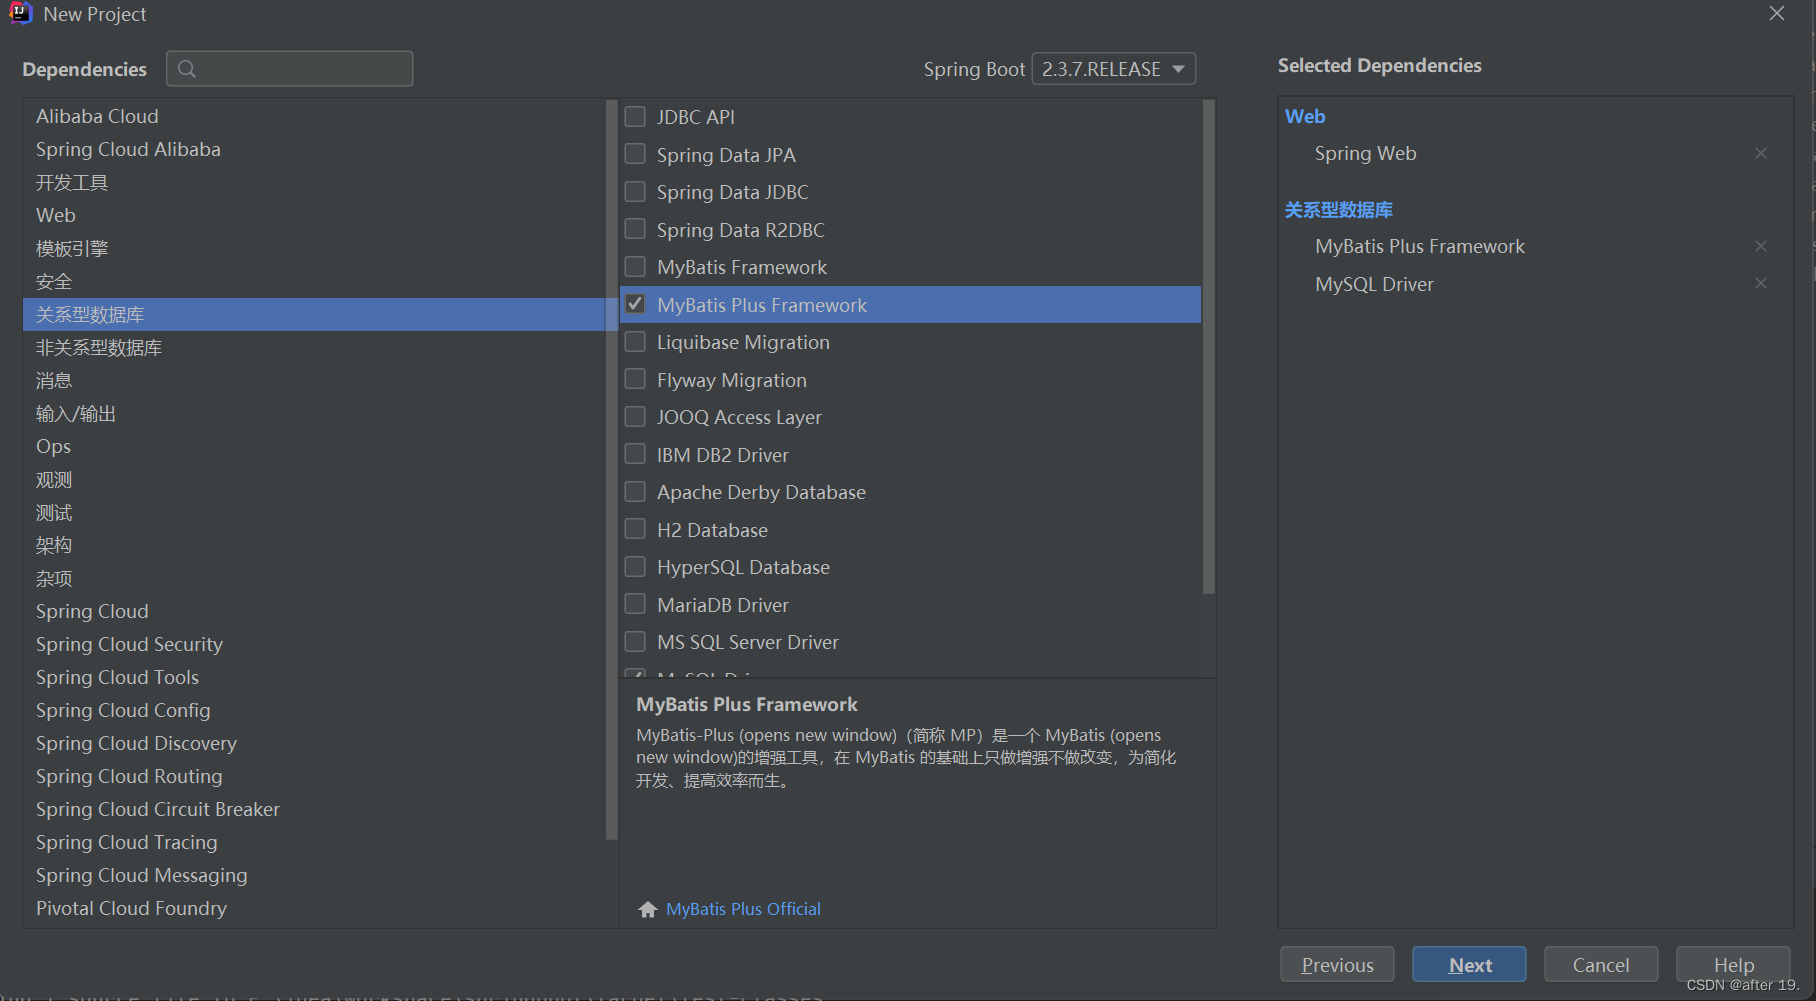Tick Liquibase Migration checkbox

click(635, 342)
